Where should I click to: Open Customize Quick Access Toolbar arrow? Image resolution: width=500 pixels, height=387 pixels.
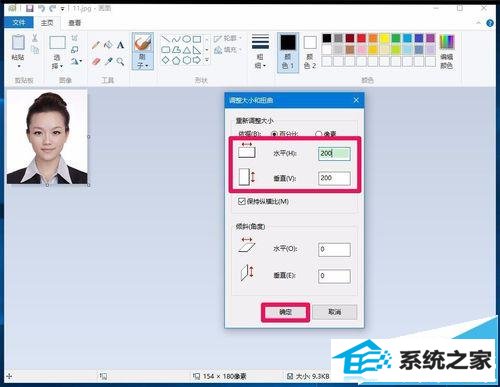coord(62,9)
